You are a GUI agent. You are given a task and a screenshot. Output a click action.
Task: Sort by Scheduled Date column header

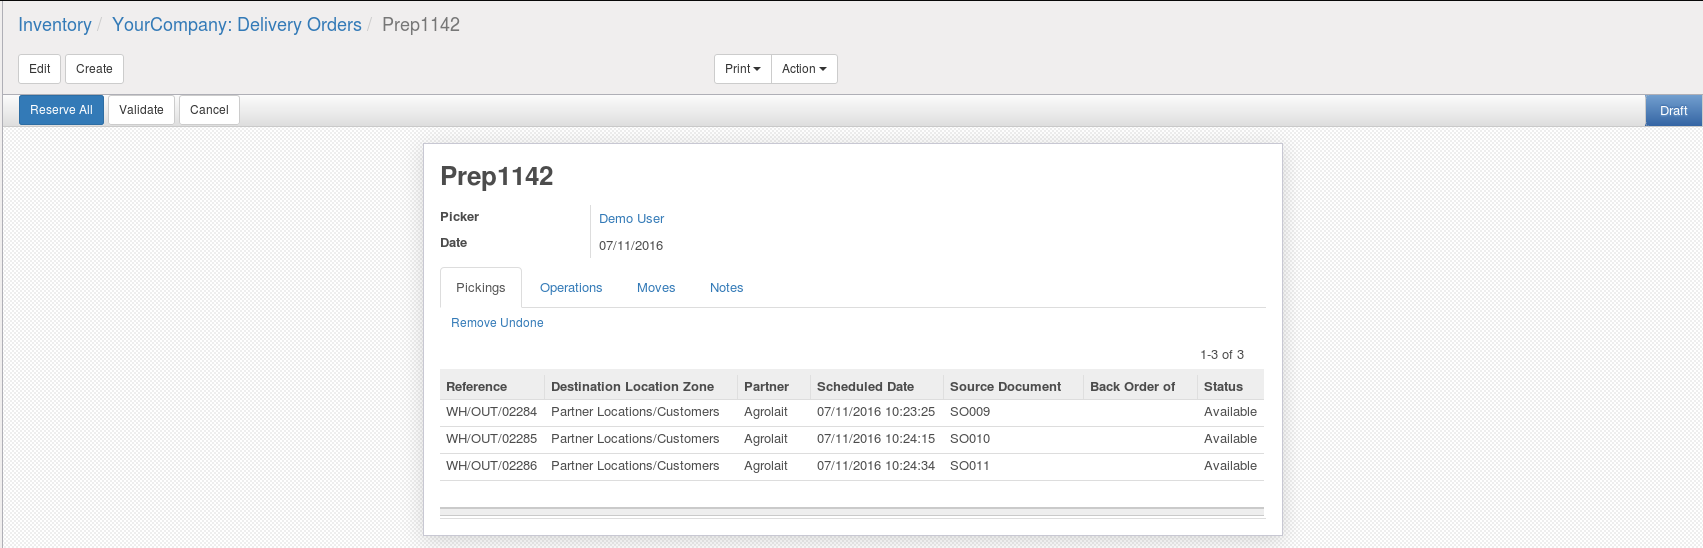tap(865, 387)
